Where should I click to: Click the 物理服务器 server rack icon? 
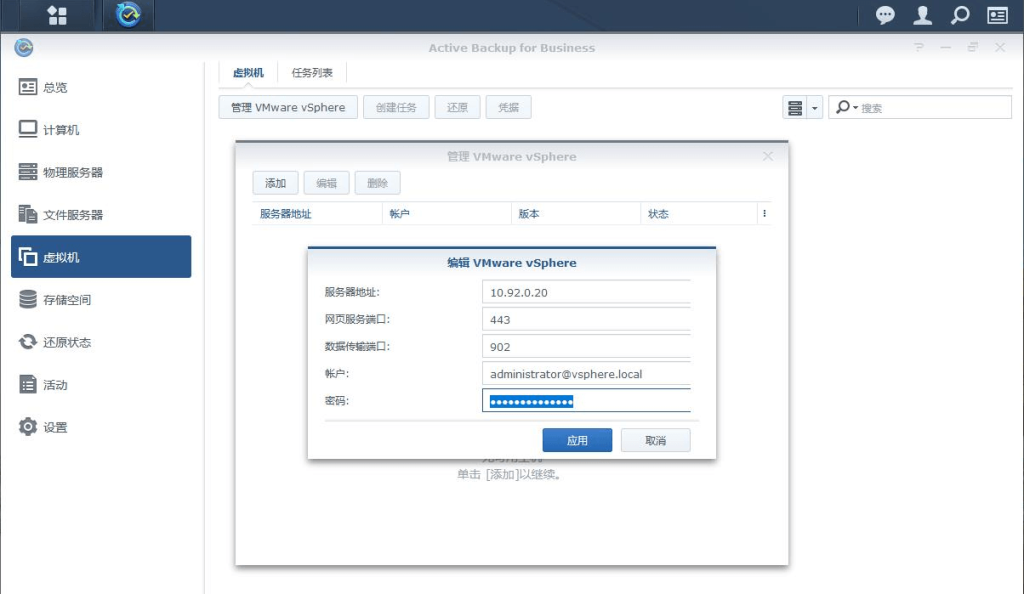pyautogui.click(x=27, y=172)
